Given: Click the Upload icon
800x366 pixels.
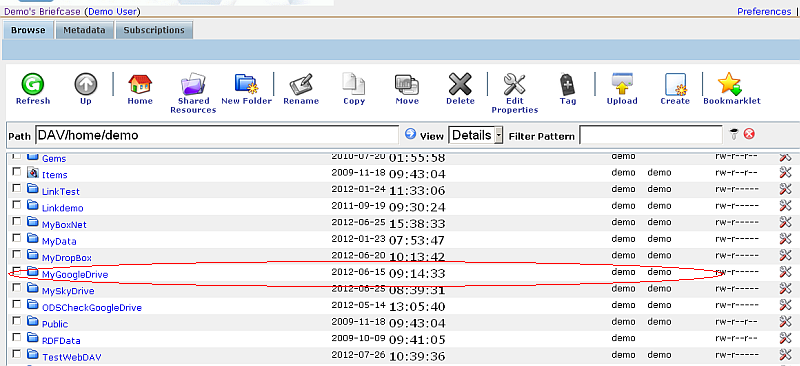Looking at the screenshot, I should pos(622,84).
